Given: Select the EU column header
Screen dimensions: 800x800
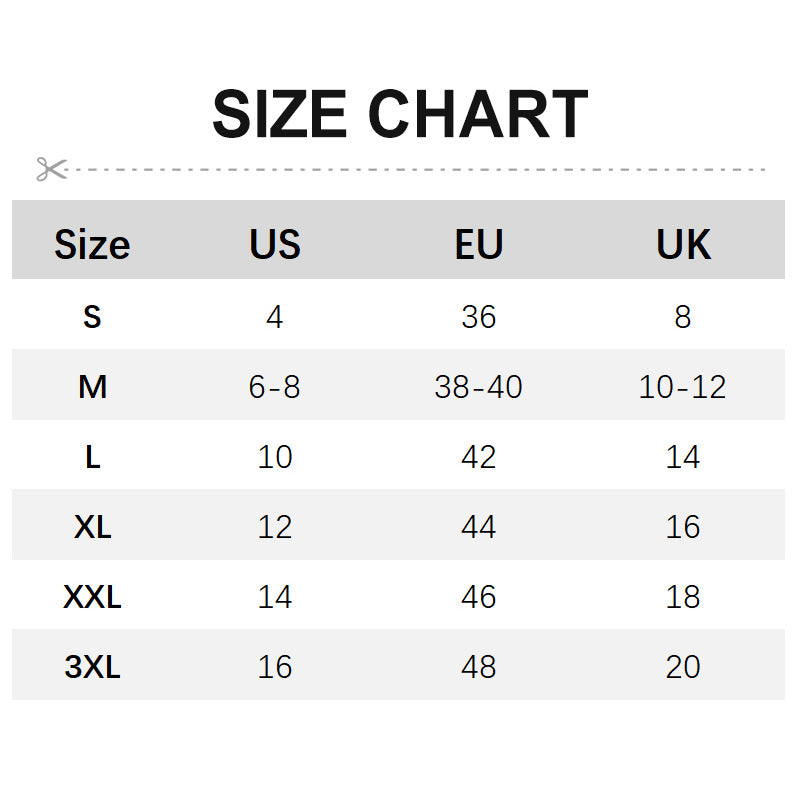Looking at the screenshot, I should (x=479, y=244).
